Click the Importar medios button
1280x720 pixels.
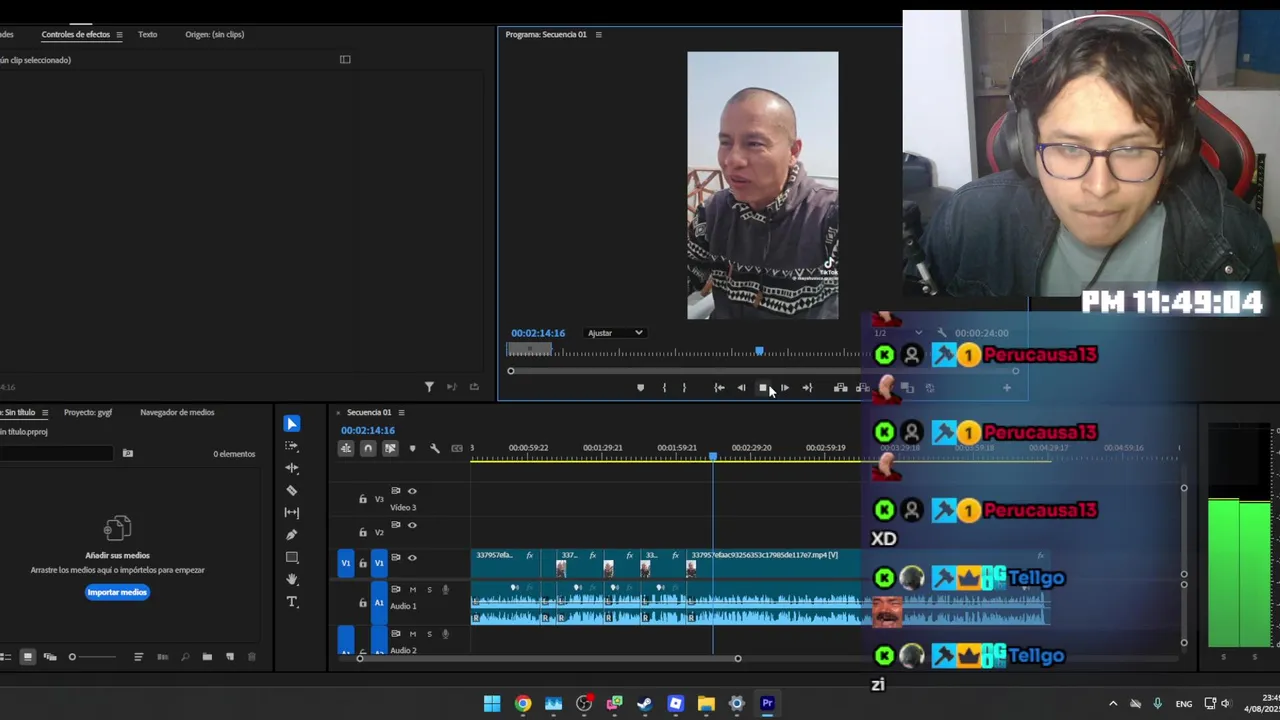pos(117,592)
